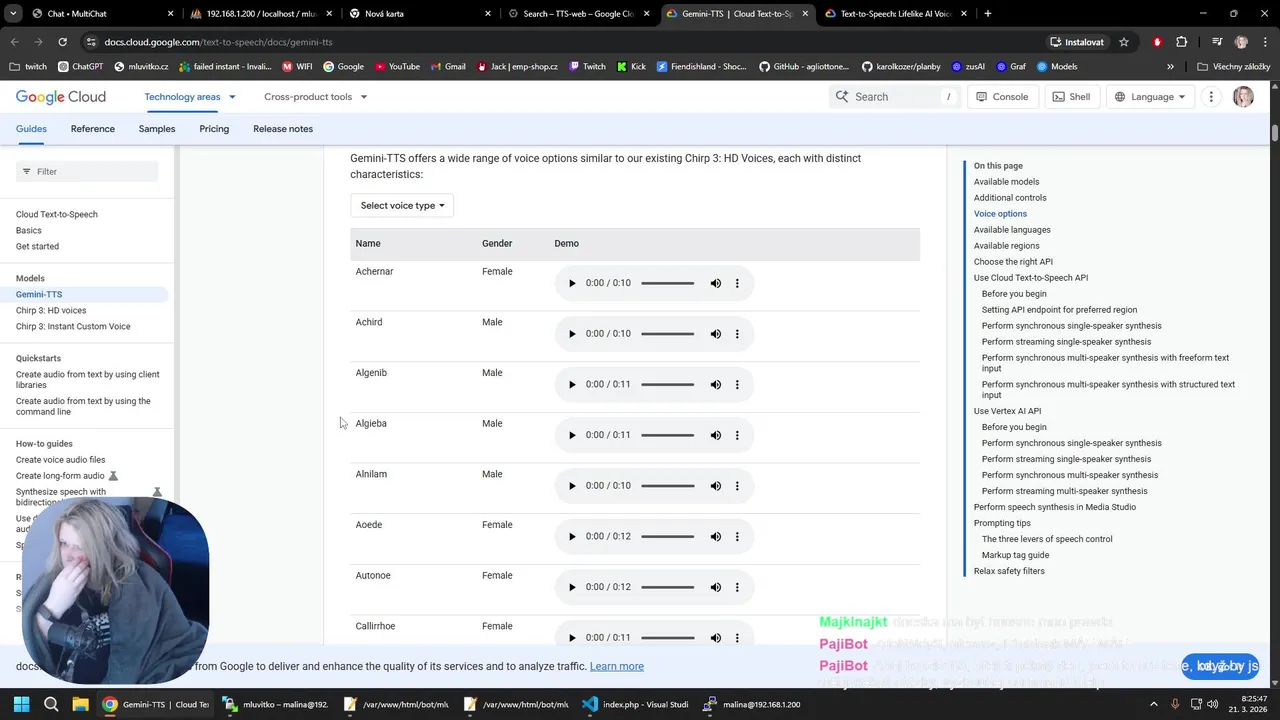
Task: Show hidden system tray icons
Action: coord(1153,704)
